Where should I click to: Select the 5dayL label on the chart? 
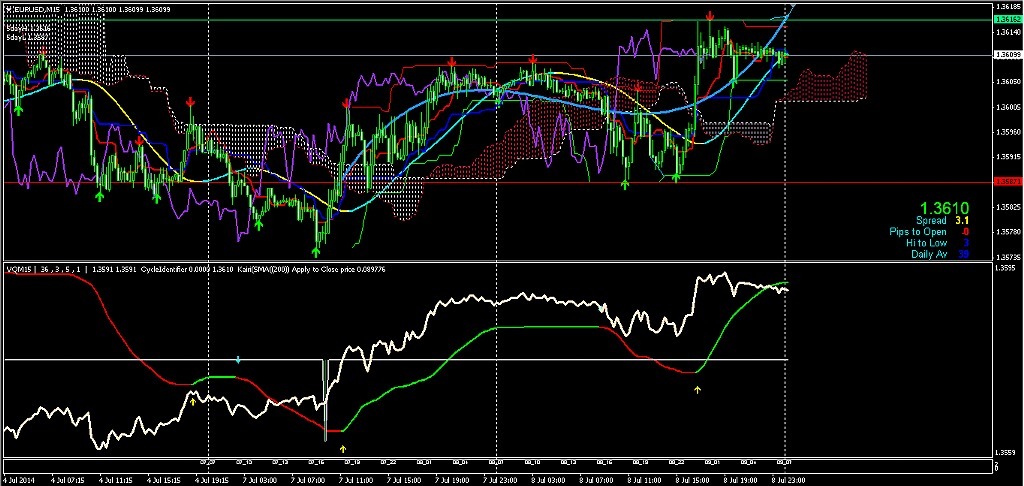pyautogui.click(x=27, y=39)
